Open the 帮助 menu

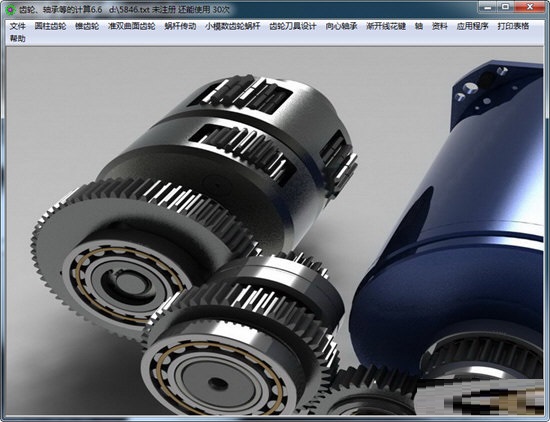[18, 39]
